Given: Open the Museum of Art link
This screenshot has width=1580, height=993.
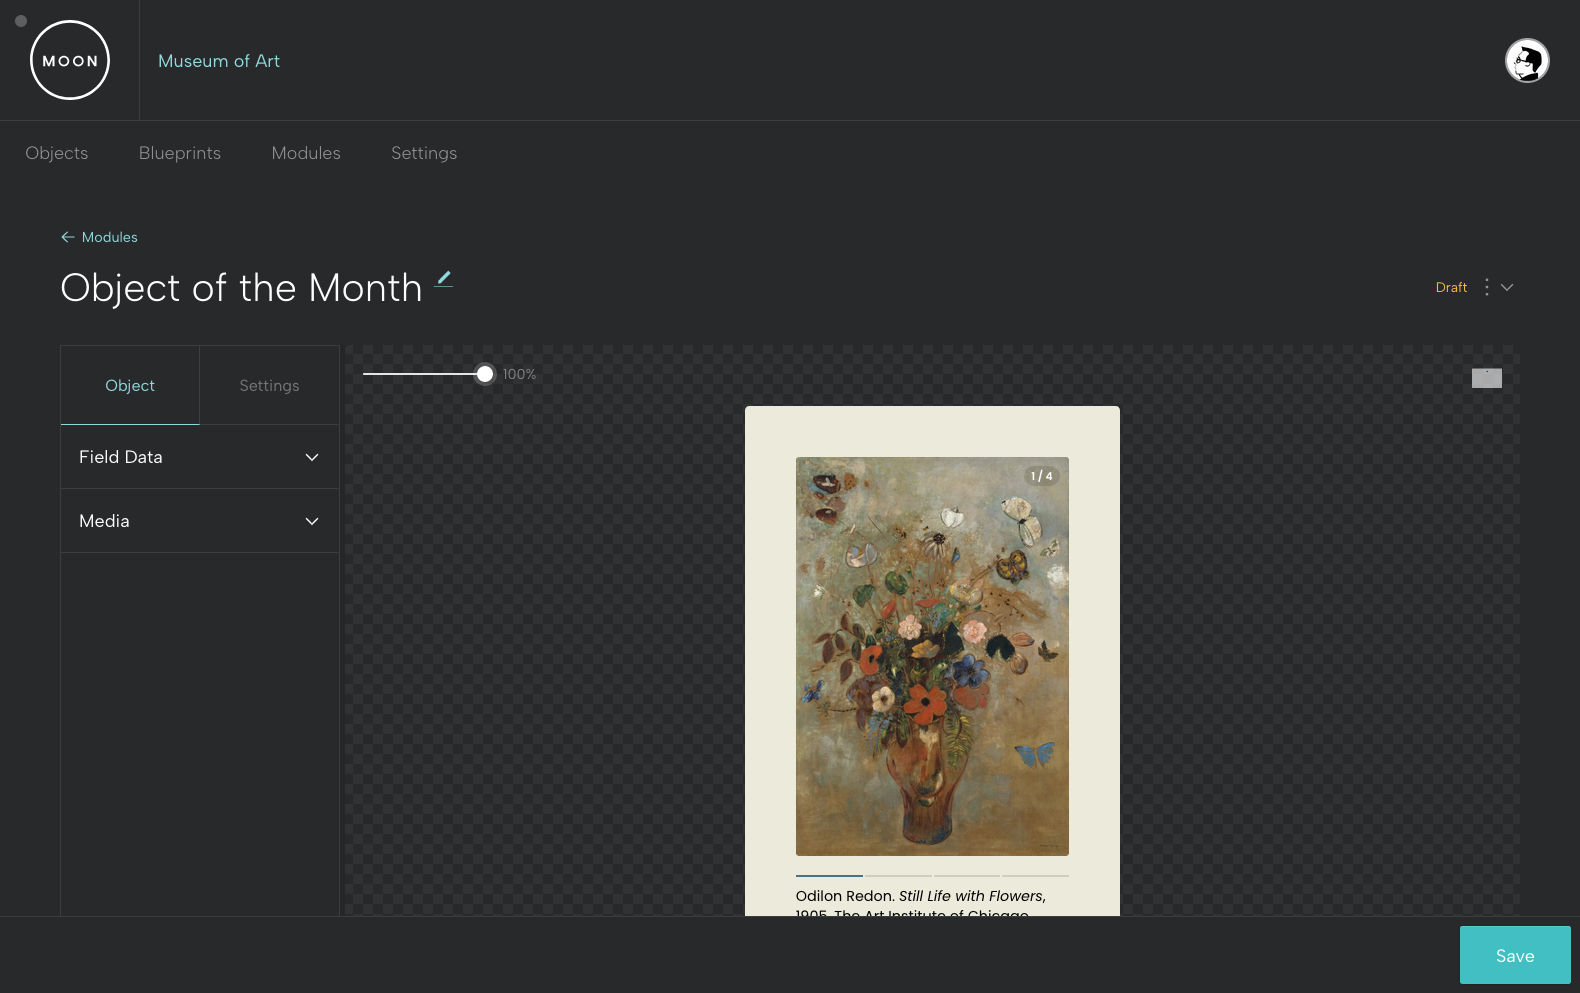Looking at the screenshot, I should 219,61.
